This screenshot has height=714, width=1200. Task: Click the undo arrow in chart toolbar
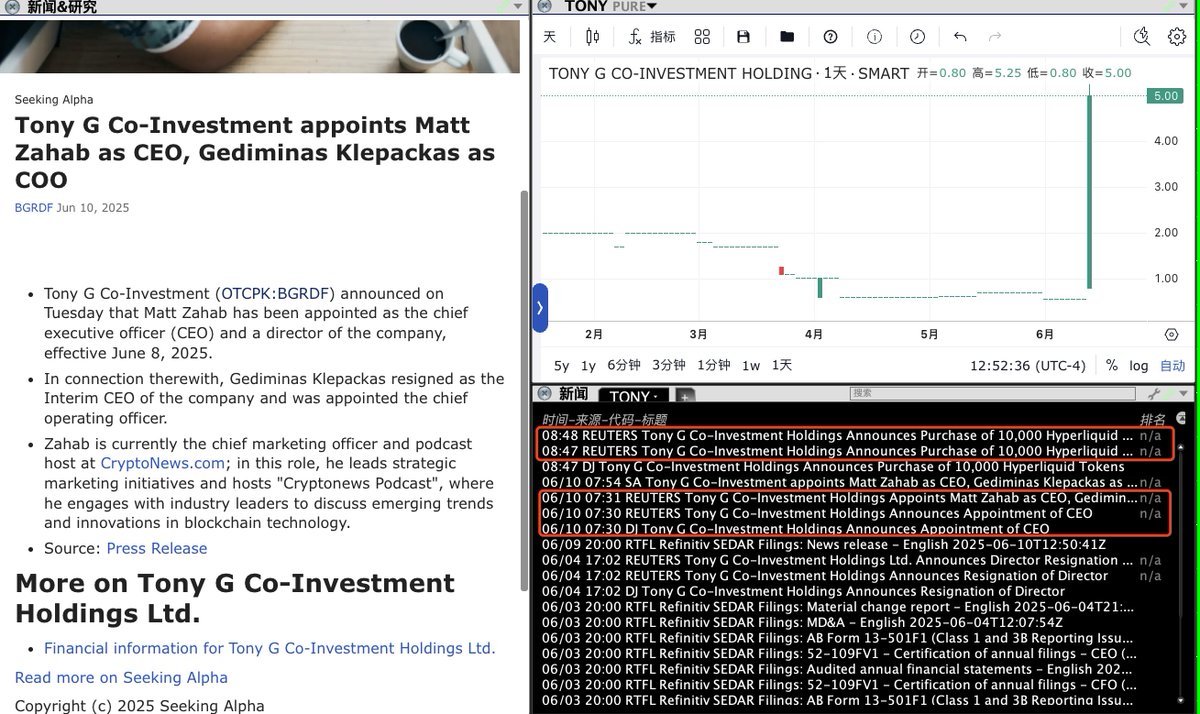click(x=960, y=37)
